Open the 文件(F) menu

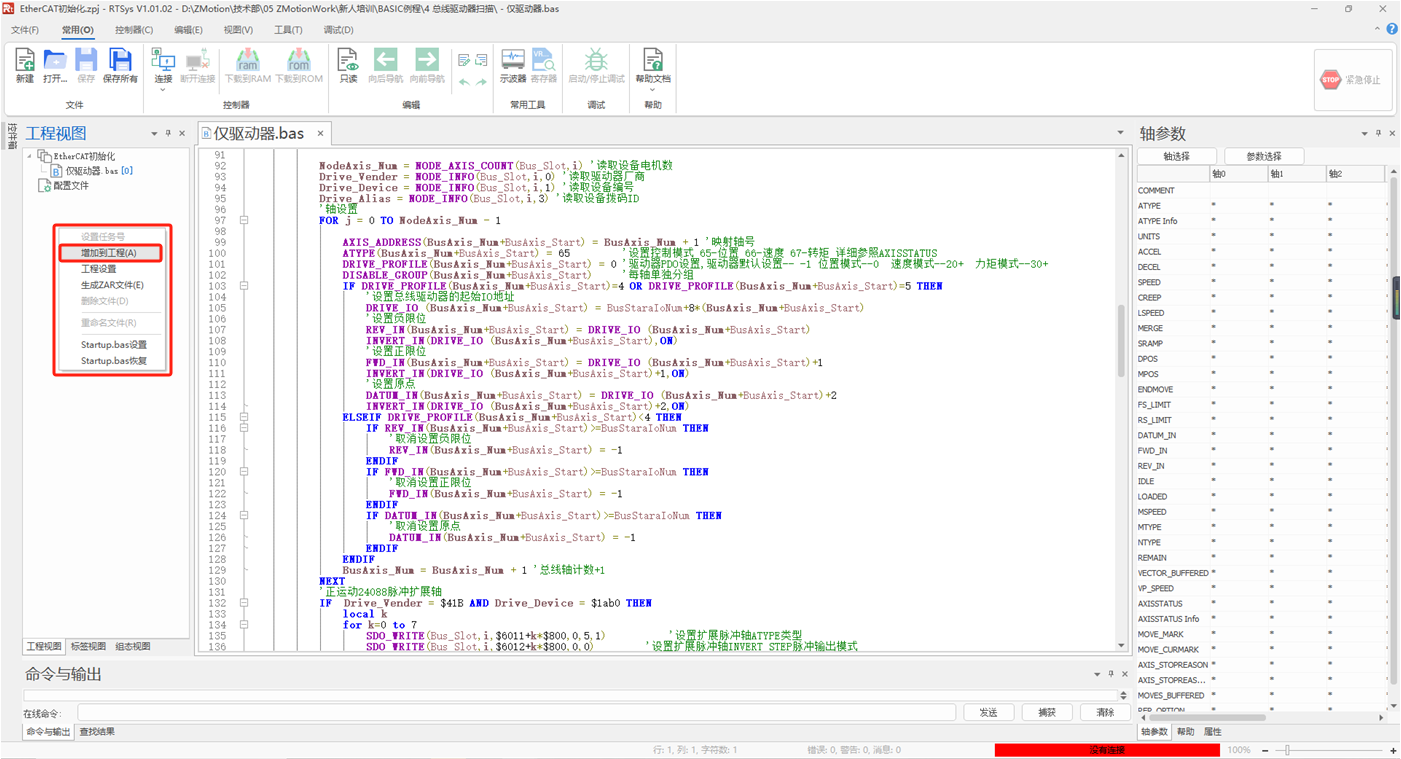pyautogui.click(x=25, y=30)
